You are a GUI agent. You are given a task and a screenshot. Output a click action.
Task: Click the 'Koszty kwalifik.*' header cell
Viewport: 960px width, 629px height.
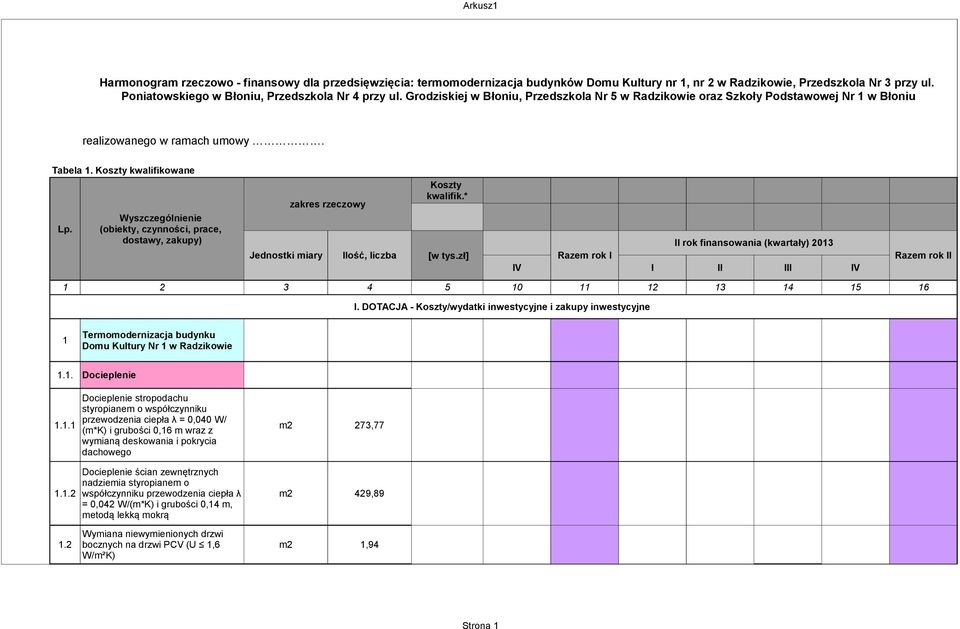[446, 190]
